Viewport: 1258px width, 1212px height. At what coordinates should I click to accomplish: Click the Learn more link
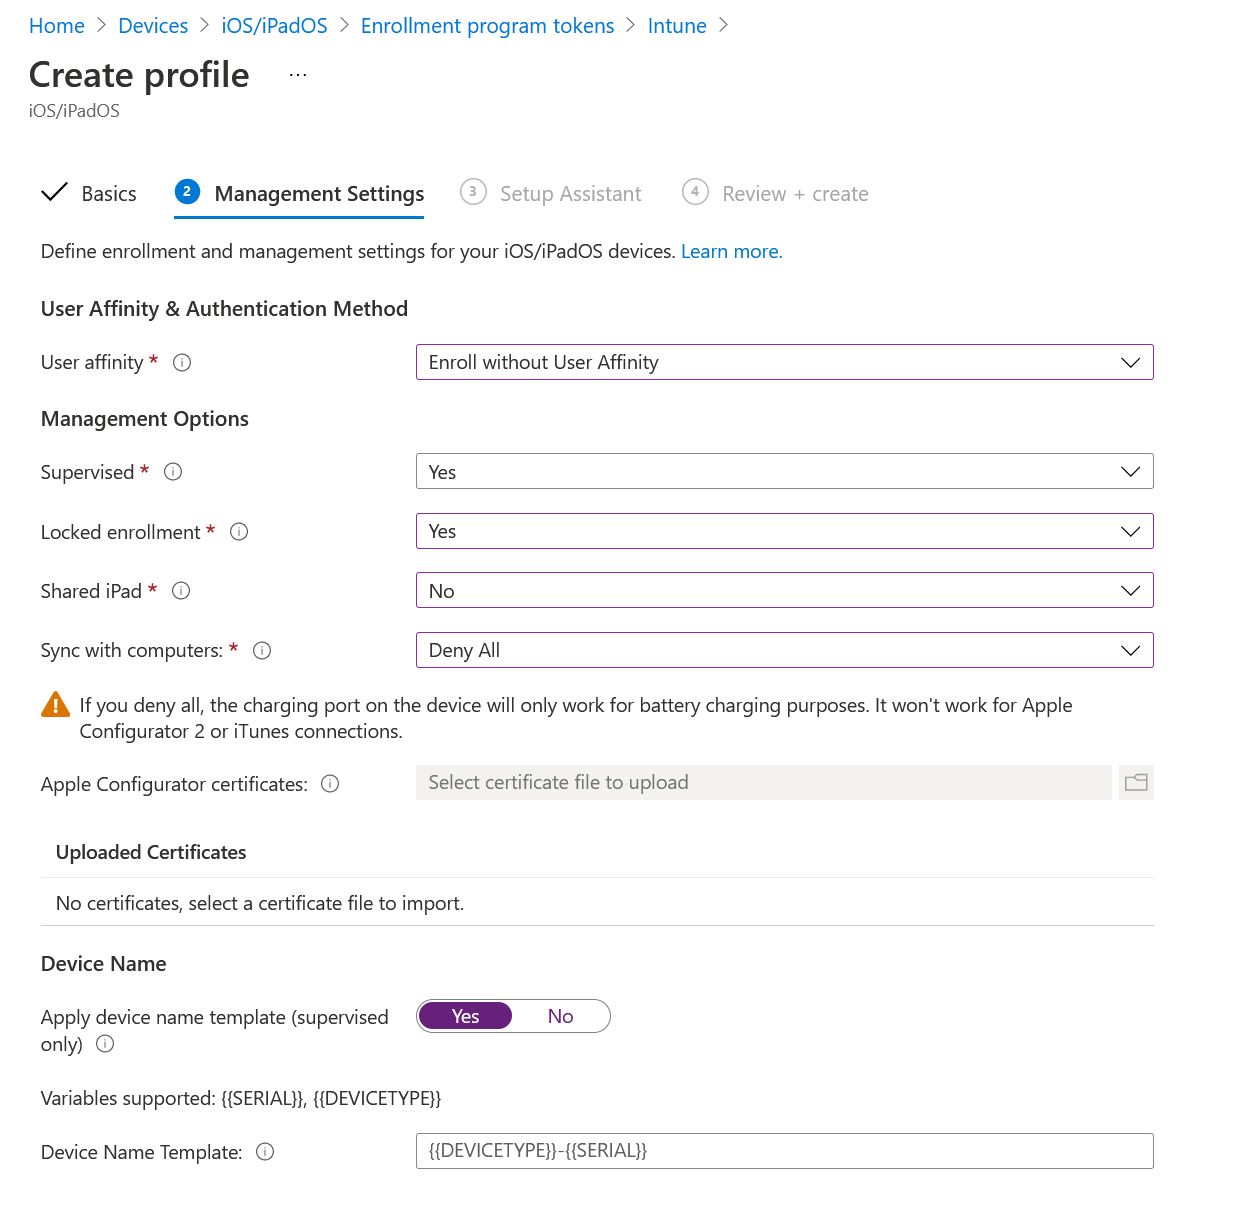click(x=731, y=252)
